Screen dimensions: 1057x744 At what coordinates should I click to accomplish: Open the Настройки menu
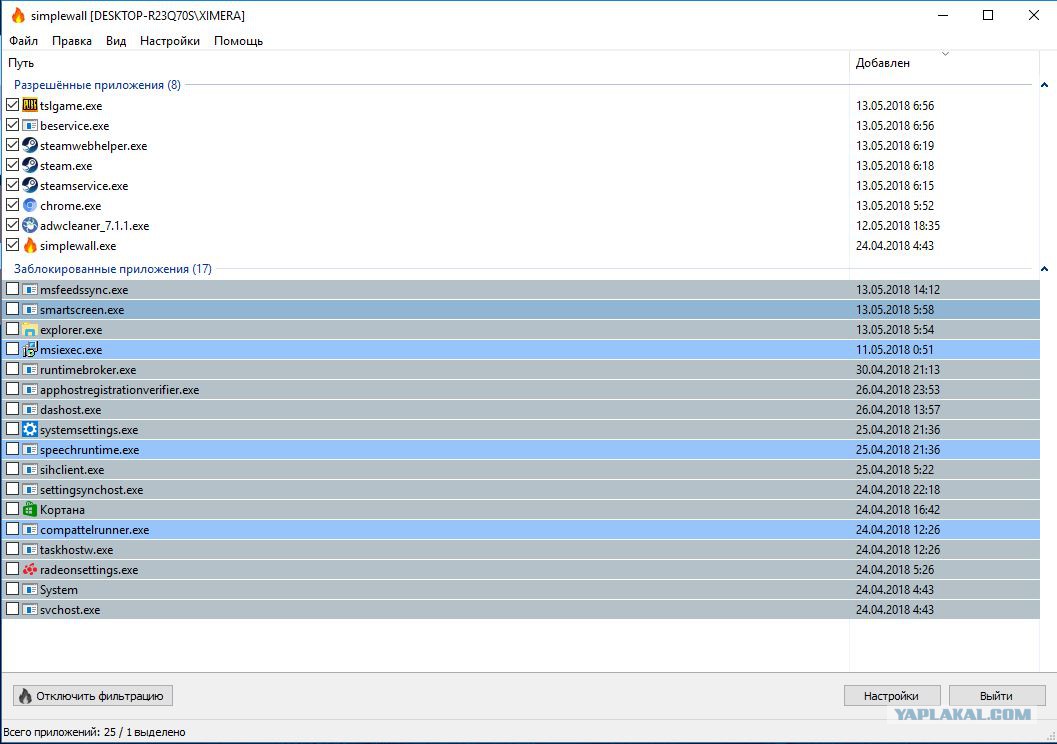170,40
